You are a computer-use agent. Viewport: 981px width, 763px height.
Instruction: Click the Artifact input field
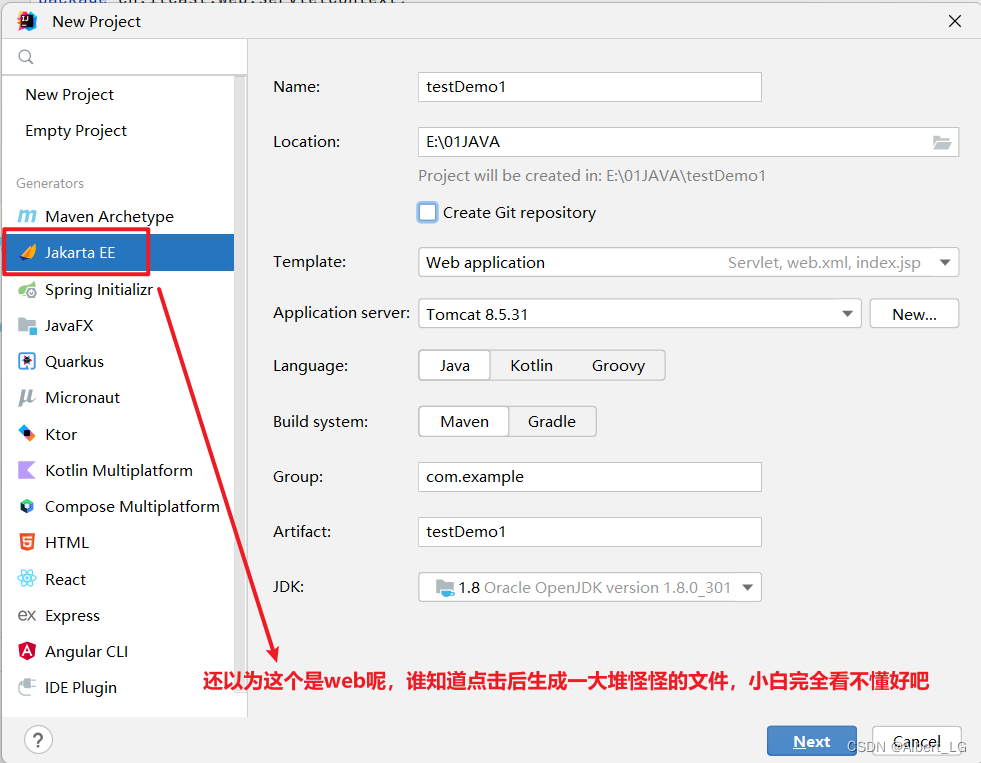pyautogui.click(x=589, y=532)
